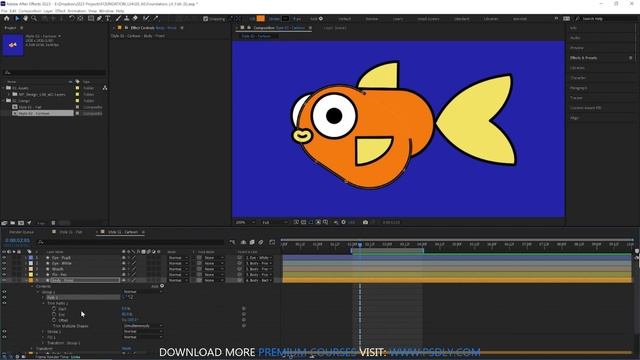
Task: Click the Reset link for Transform
Action: (x=127, y=348)
